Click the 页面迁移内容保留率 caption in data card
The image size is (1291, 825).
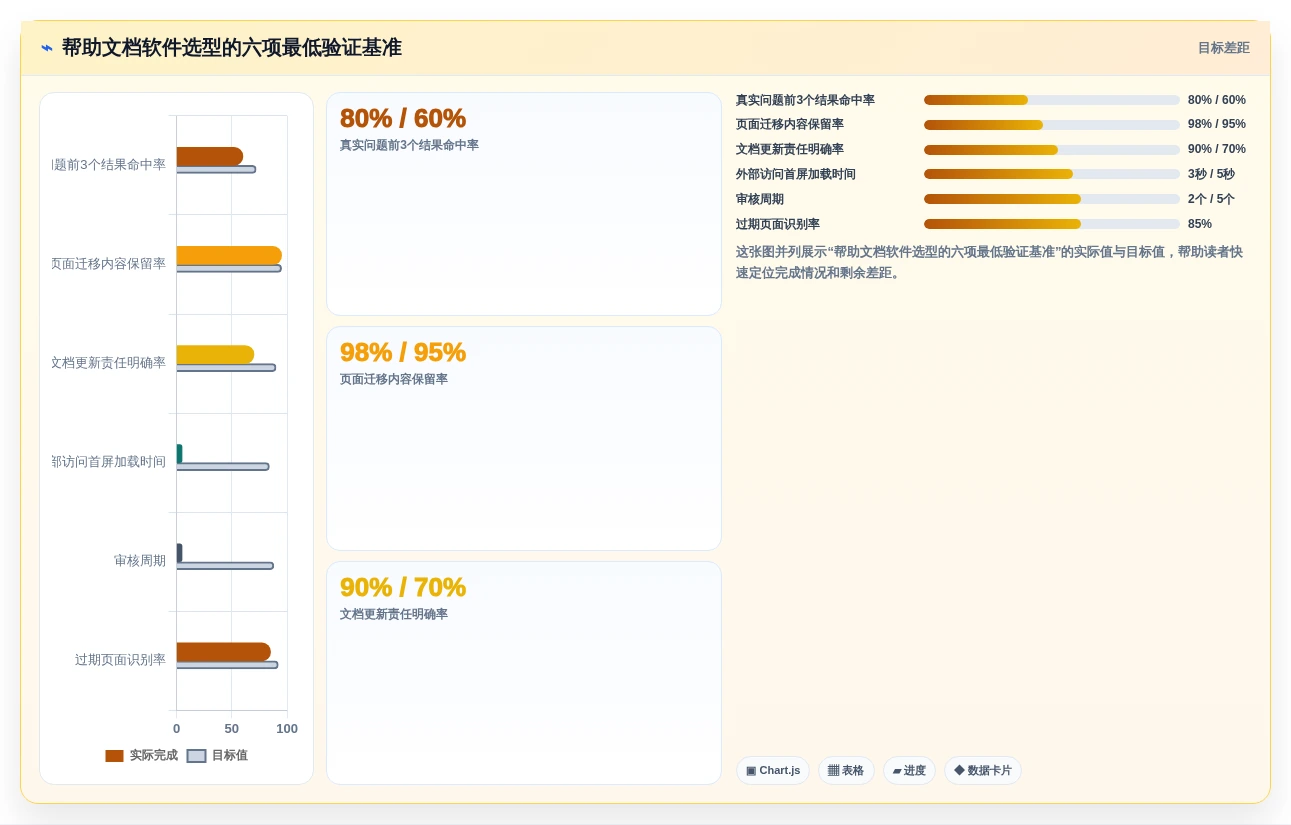point(394,380)
